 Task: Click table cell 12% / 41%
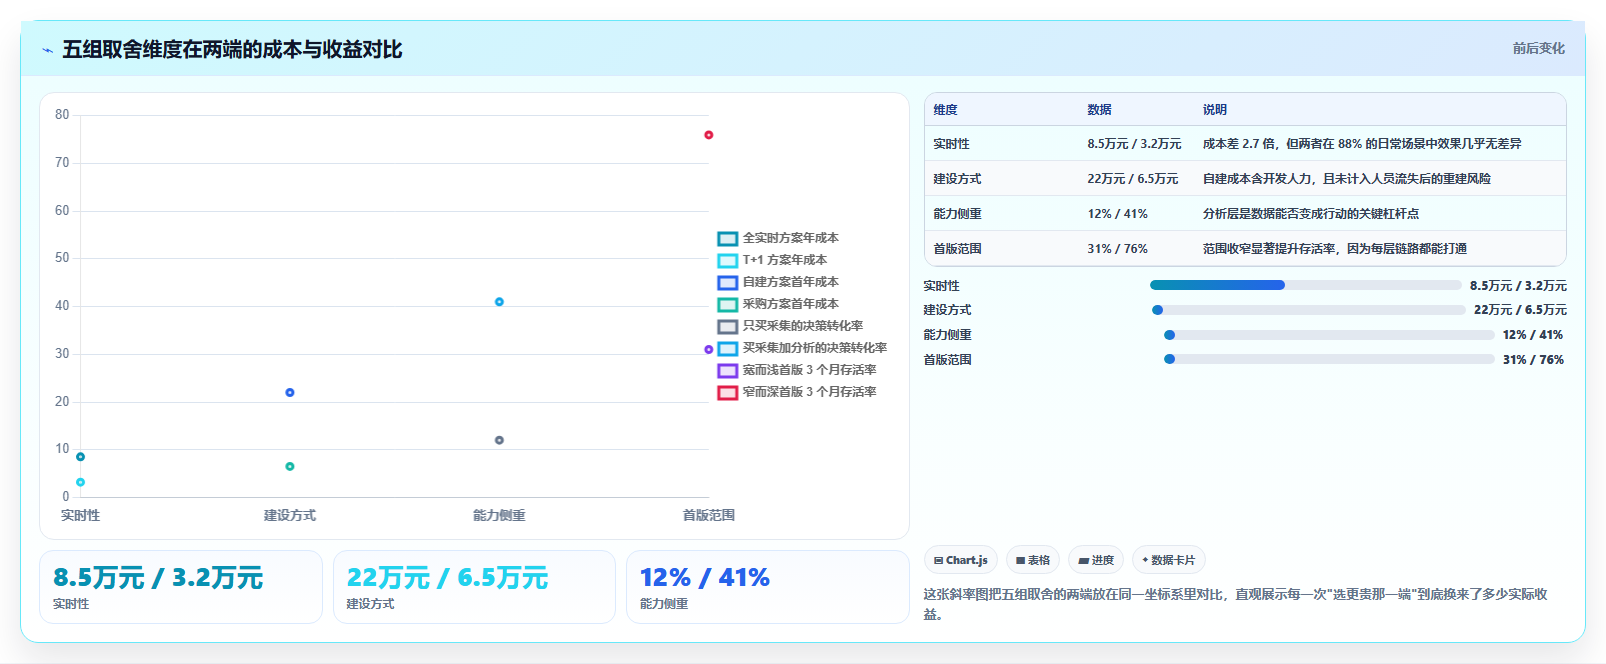pos(1117,214)
